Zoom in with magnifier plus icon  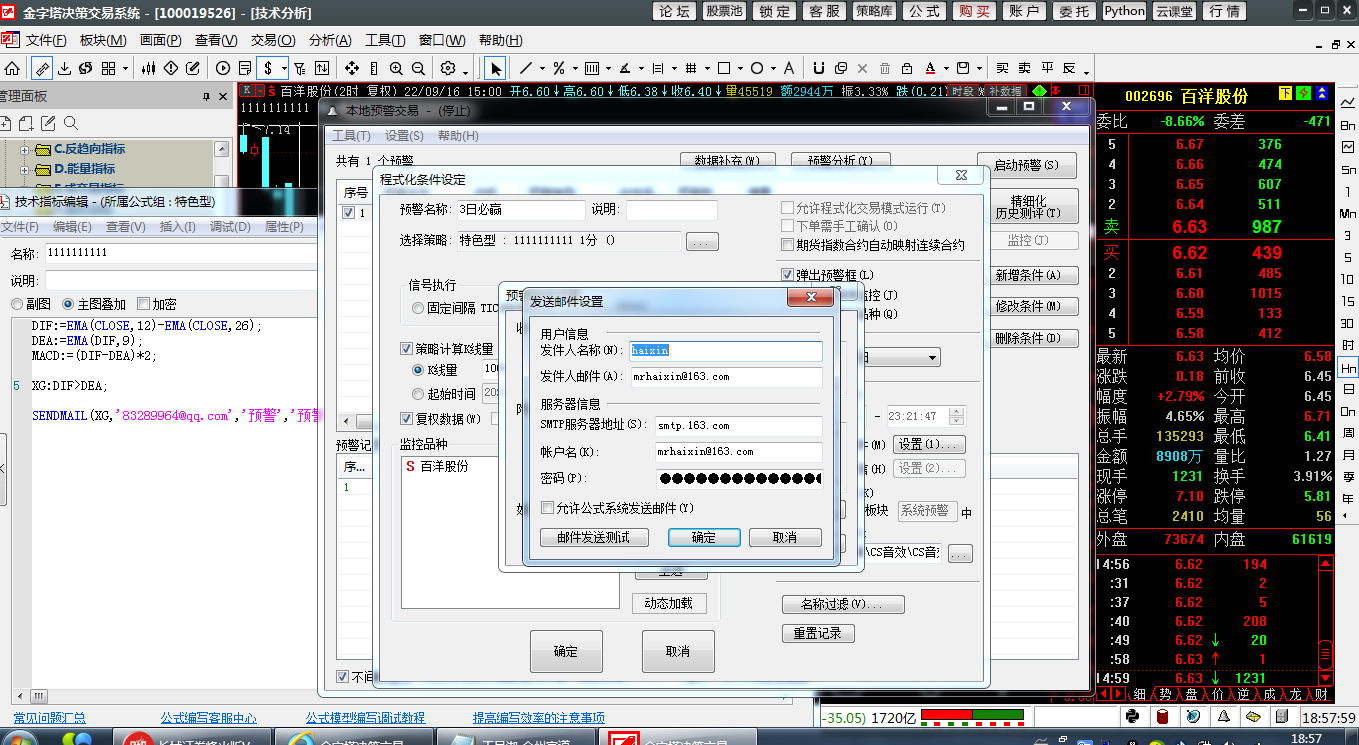click(396, 68)
